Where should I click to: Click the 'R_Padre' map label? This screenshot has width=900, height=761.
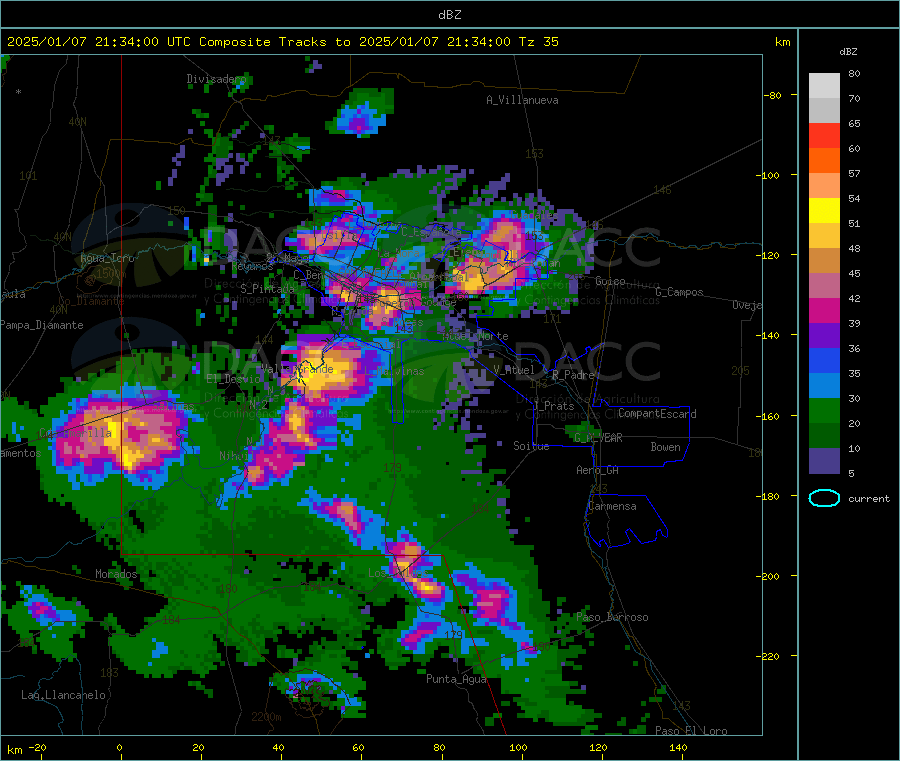point(573,375)
